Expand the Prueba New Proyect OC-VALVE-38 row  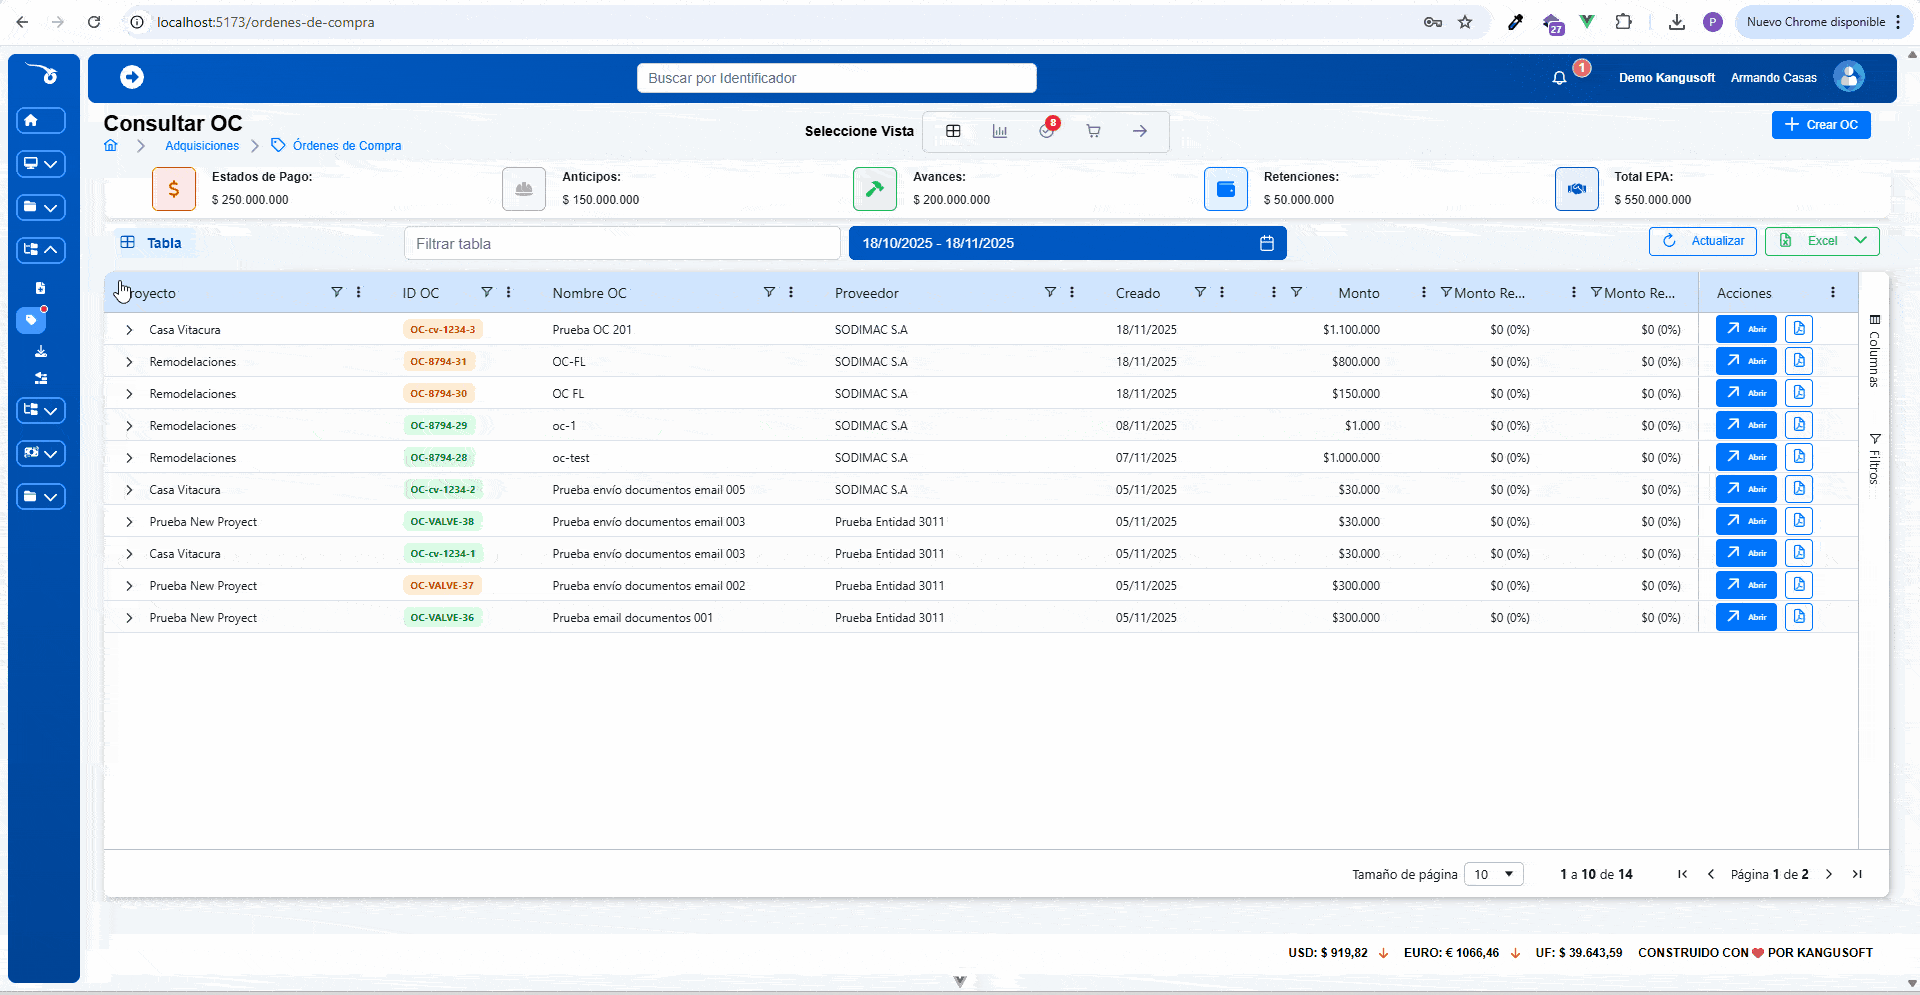(x=129, y=522)
